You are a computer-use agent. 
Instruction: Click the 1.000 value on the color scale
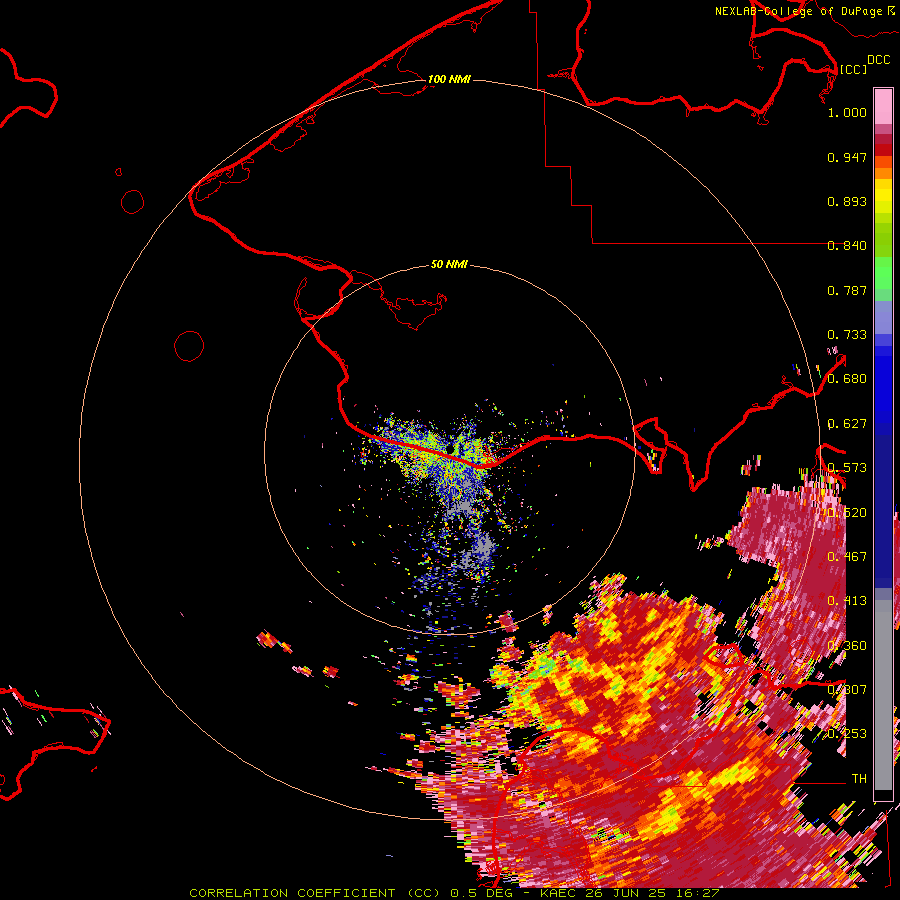click(847, 113)
